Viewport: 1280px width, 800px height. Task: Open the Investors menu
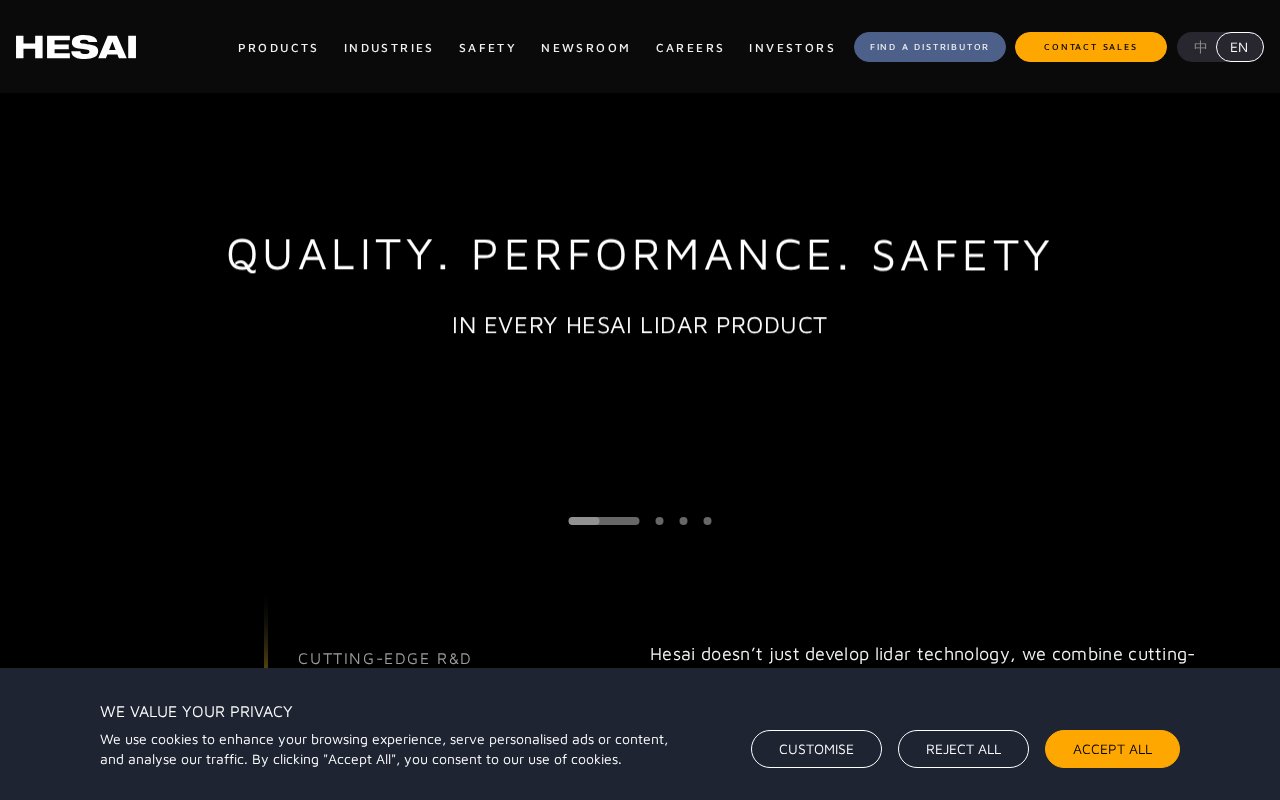792,48
